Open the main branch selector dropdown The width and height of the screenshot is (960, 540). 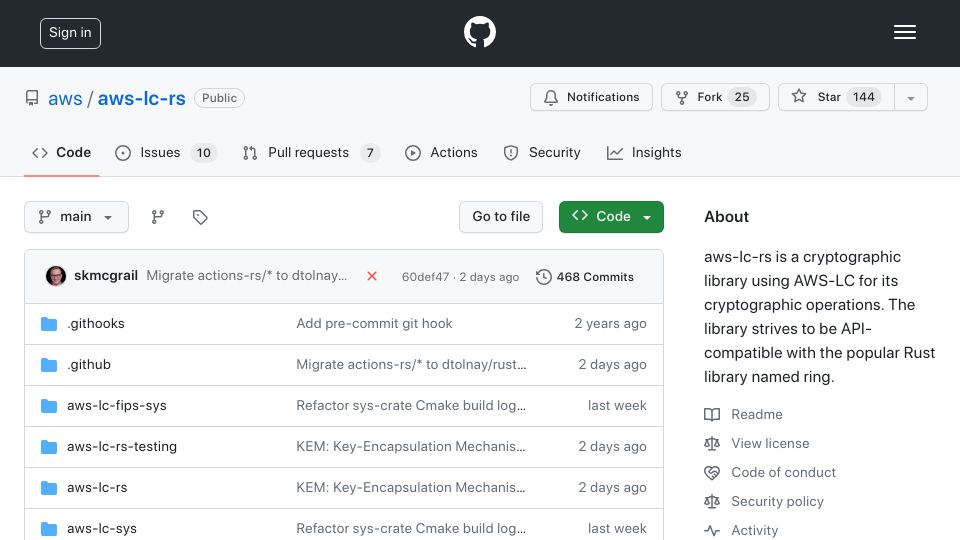[x=77, y=217]
